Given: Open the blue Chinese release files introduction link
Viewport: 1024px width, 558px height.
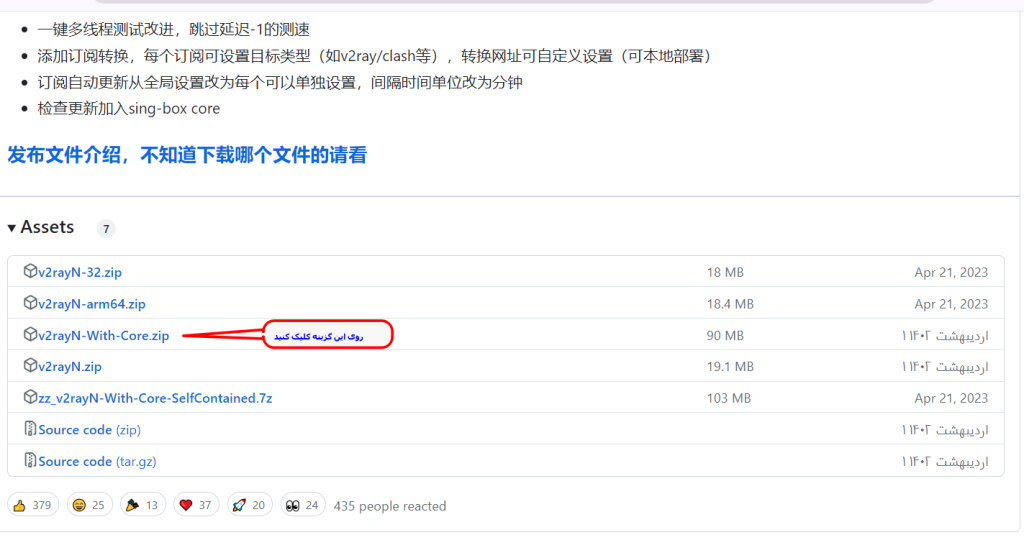Looking at the screenshot, I should tap(187, 155).
